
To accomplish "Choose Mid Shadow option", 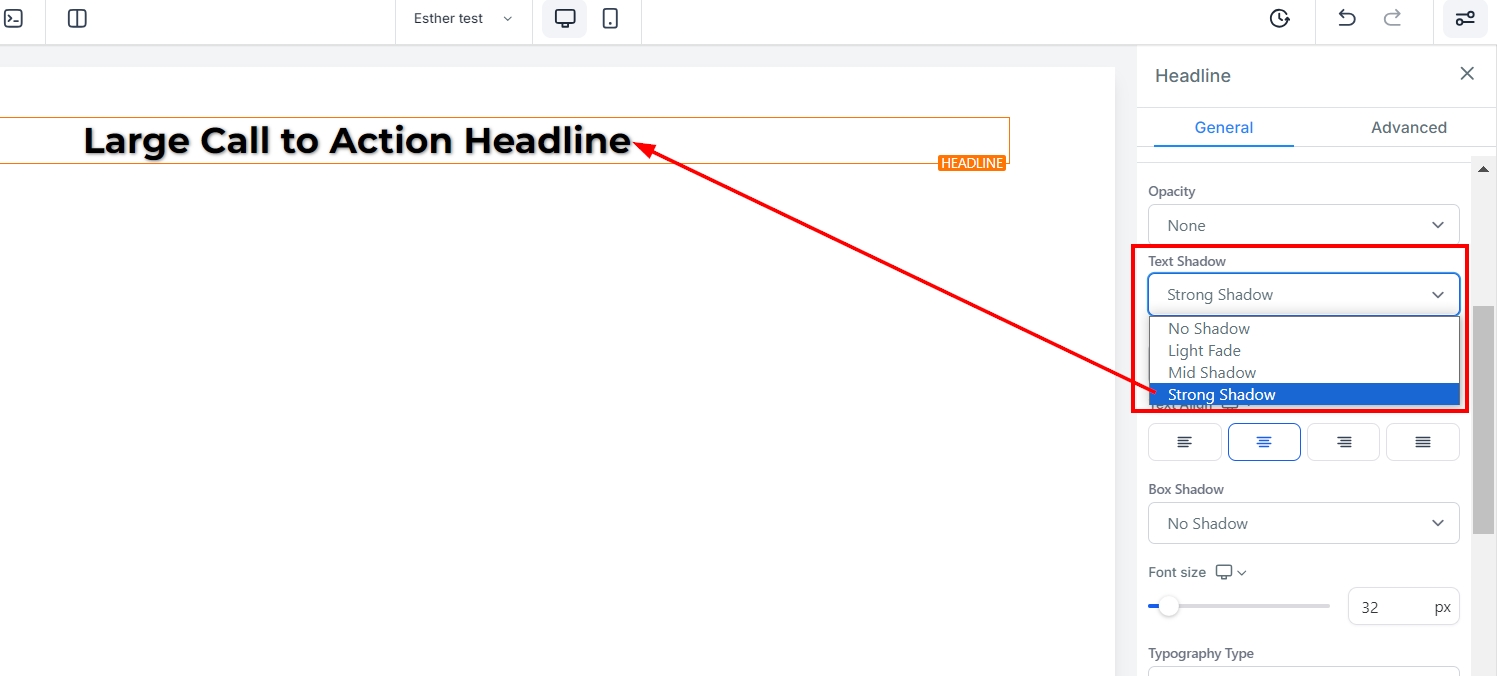I will pyautogui.click(x=1304, y=372).
